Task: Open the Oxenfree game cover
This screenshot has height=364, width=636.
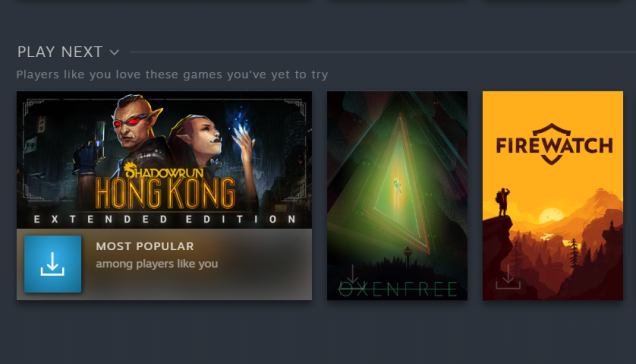Action: [x=397, y=196]
